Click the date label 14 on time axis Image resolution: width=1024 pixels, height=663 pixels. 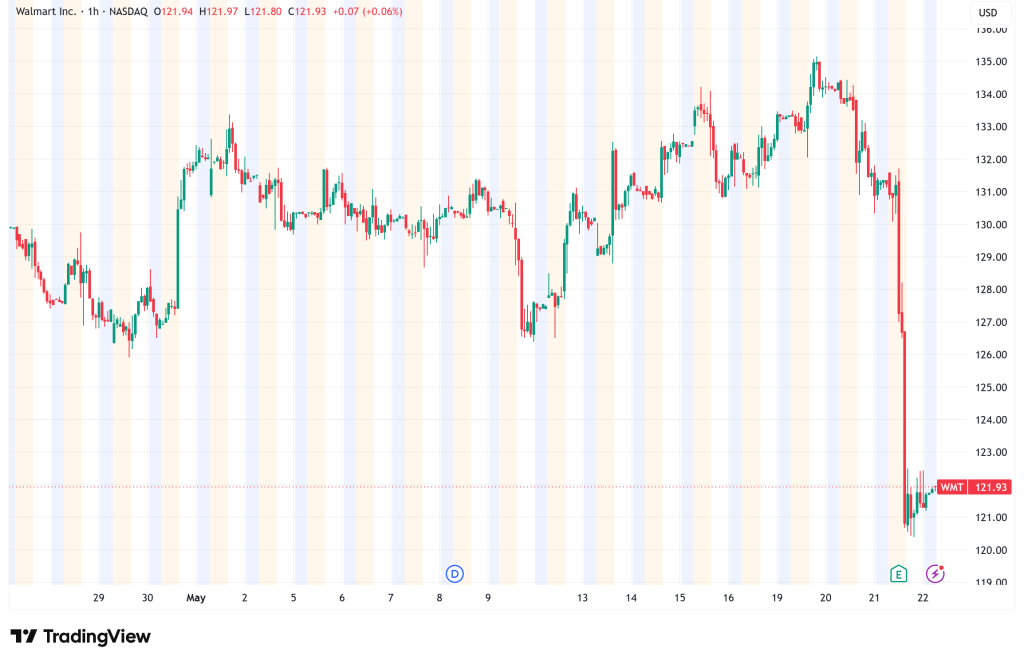coord(631,598)
